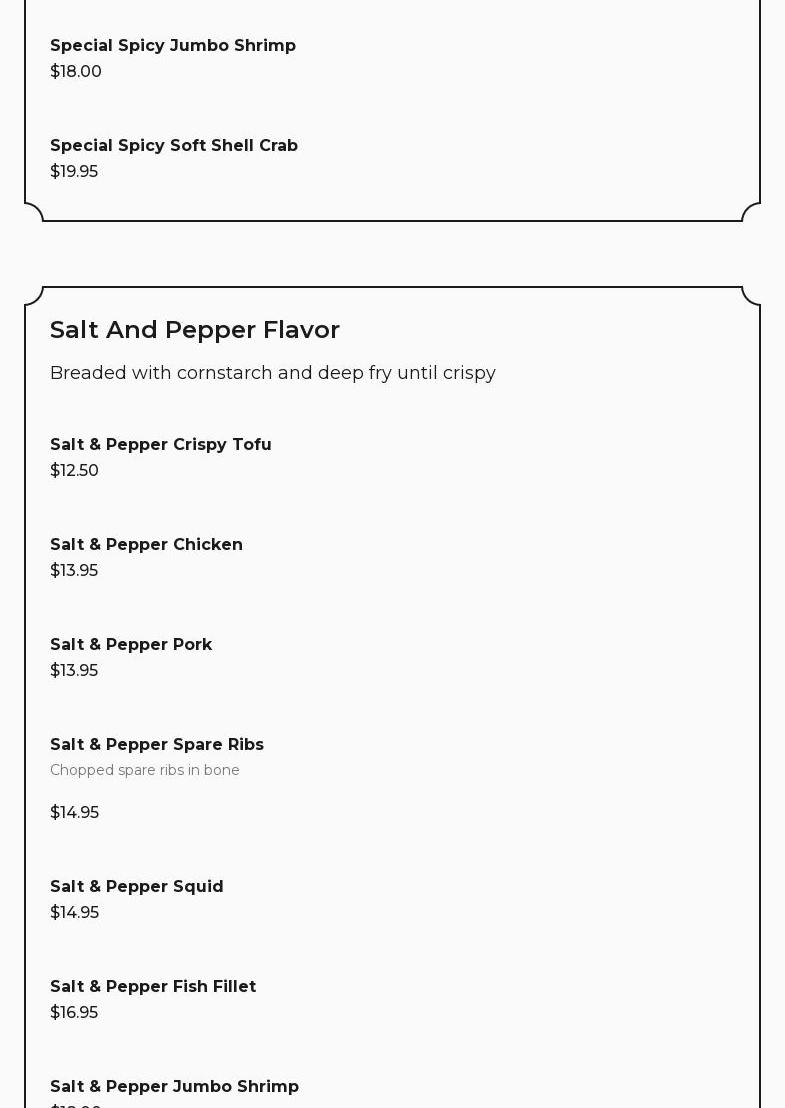
Task: Open Salt & Pepper Fish Fillet
Action: click(153, 986)
